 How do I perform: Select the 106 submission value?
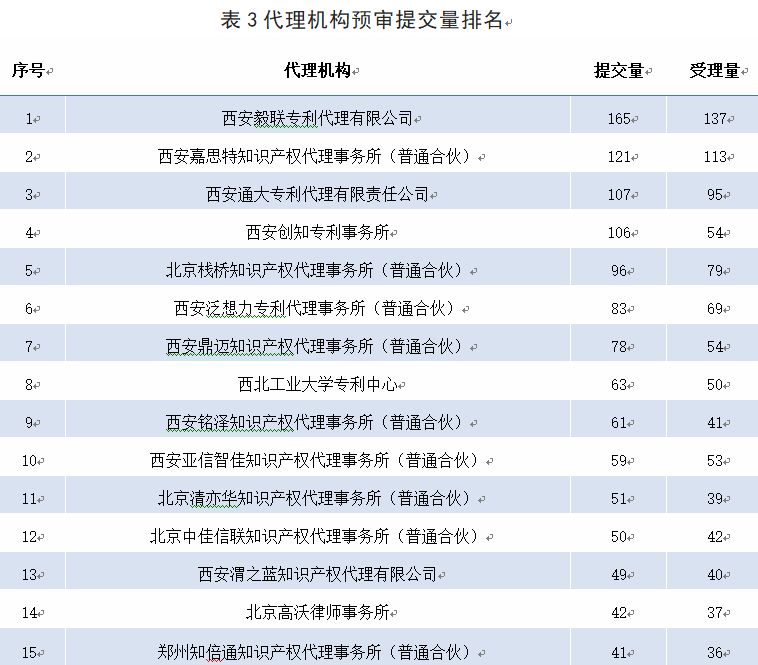tap(619, 232)
